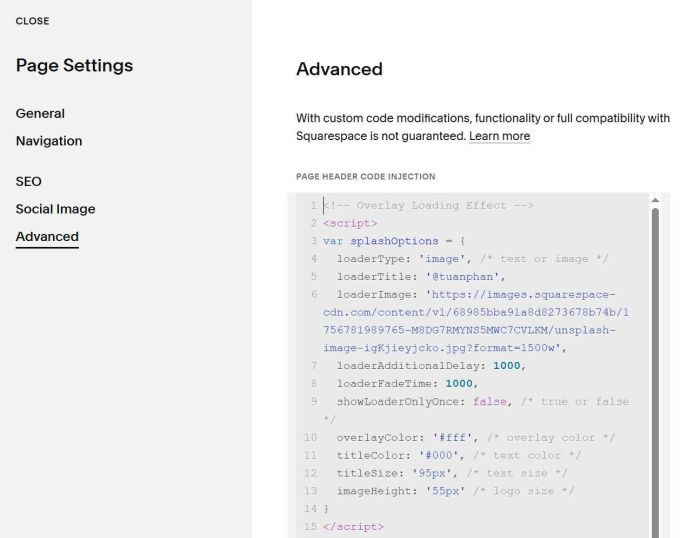The height and width of the screenshot is (538, 700).
Task: Place cursor on the closing script tag
Action: click(353, 527)
